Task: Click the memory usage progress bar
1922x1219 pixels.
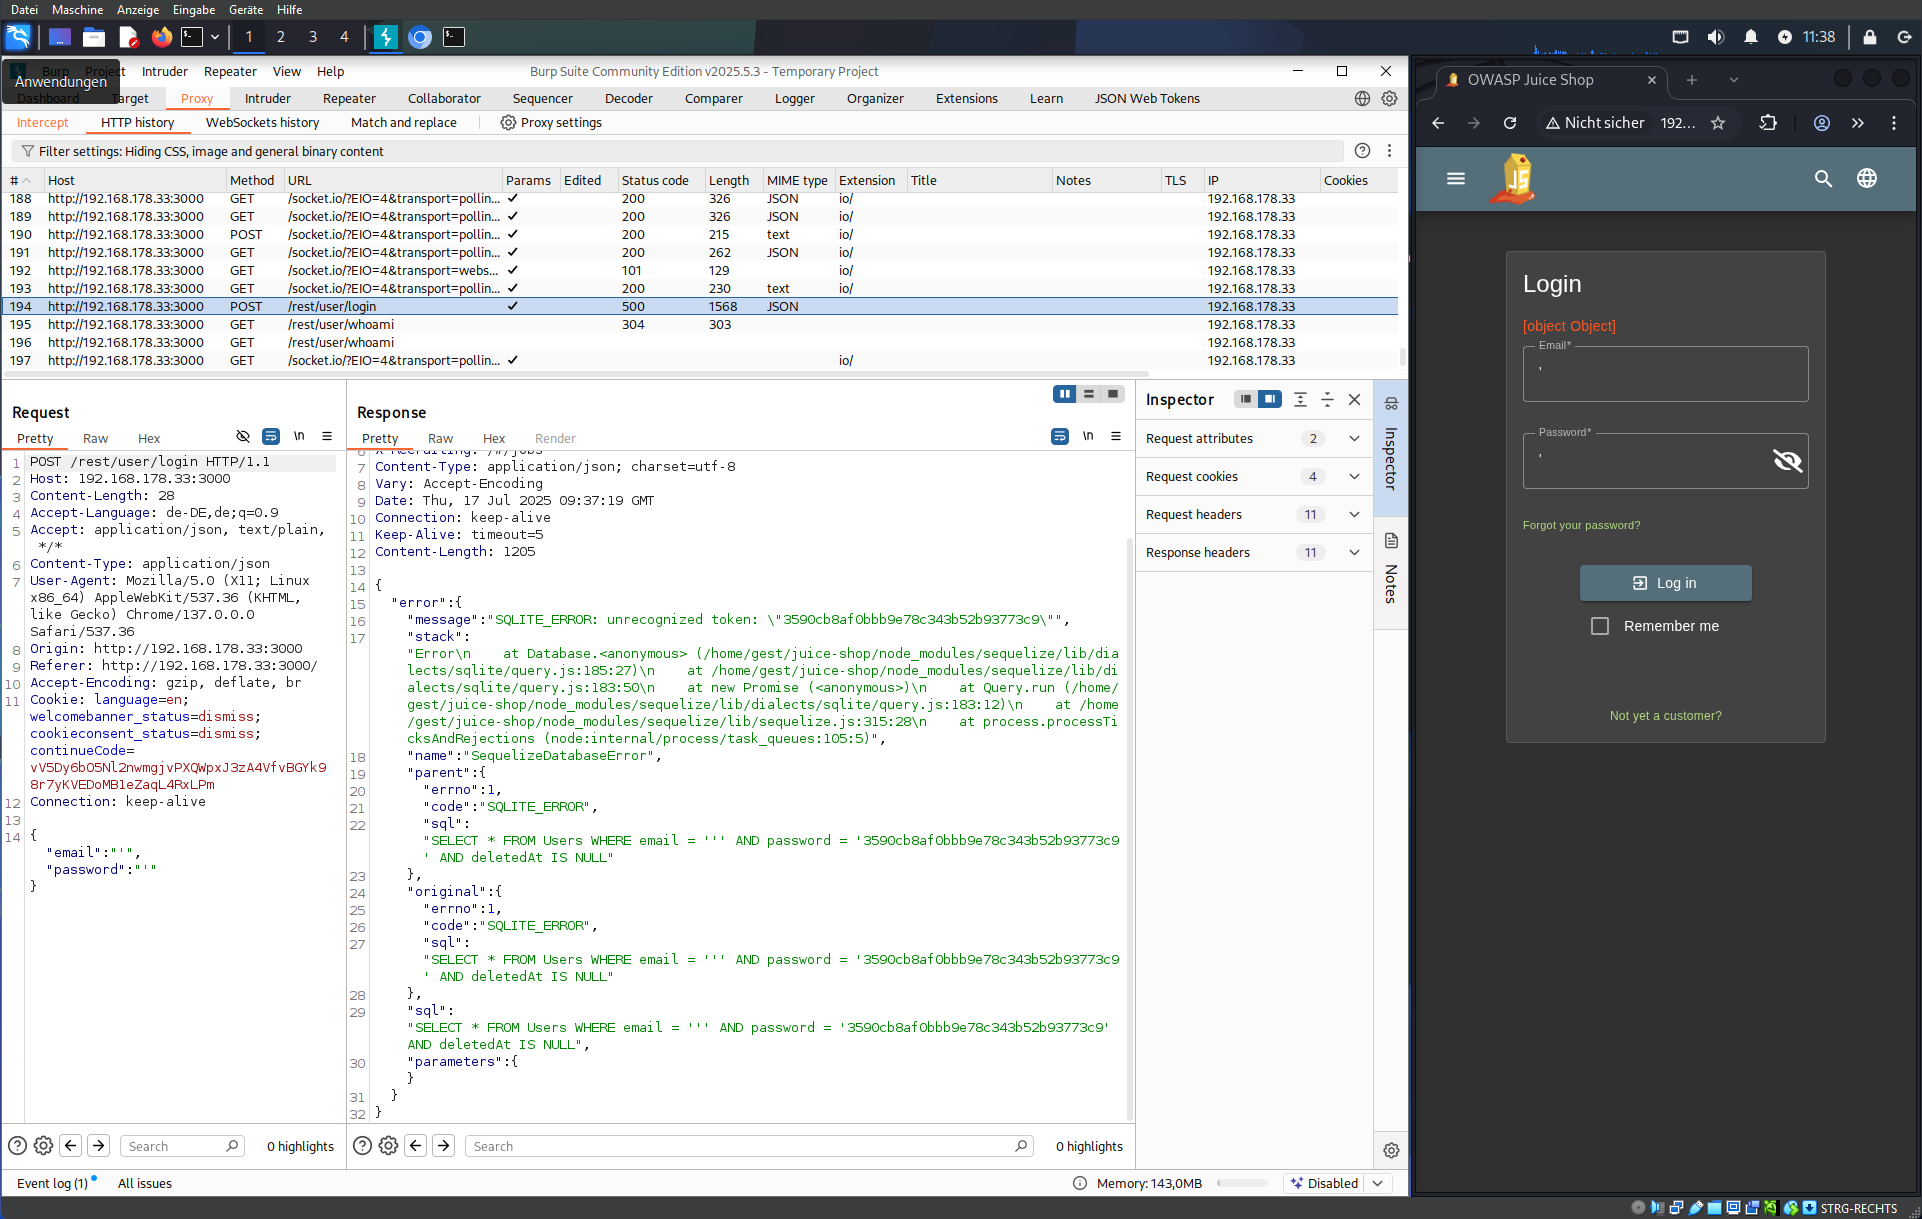Action: [x=1241, y=1183]
